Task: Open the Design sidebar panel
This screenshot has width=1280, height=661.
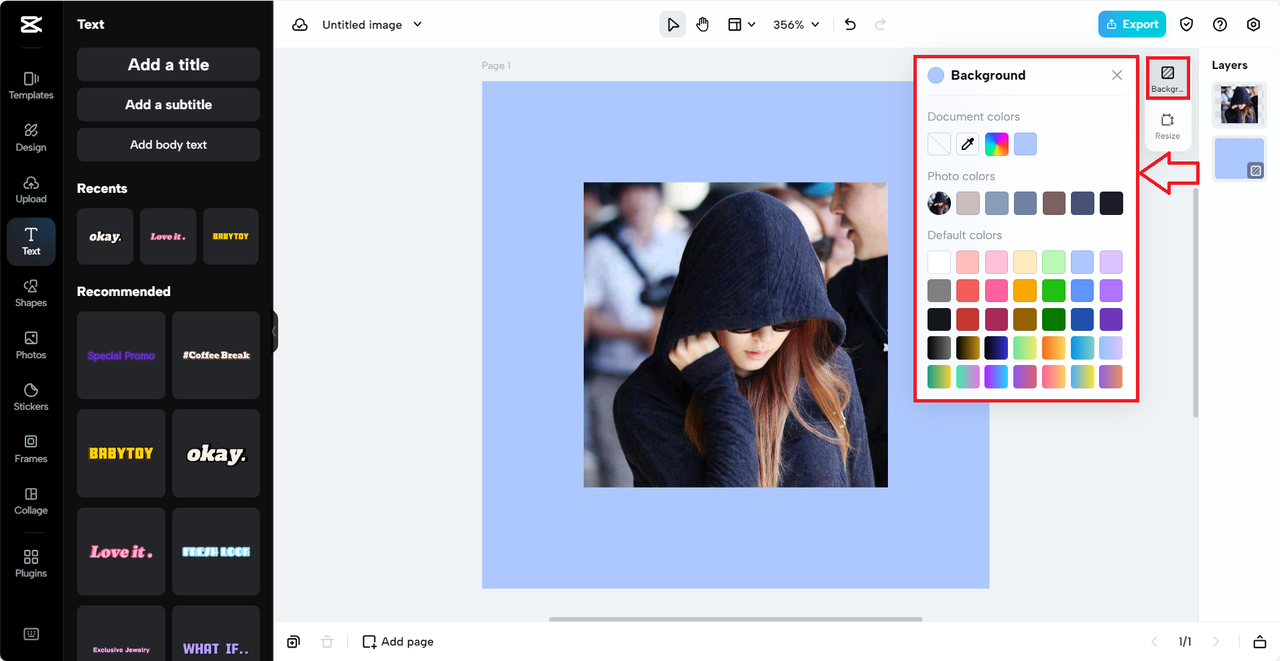Action: click(31, 137)
